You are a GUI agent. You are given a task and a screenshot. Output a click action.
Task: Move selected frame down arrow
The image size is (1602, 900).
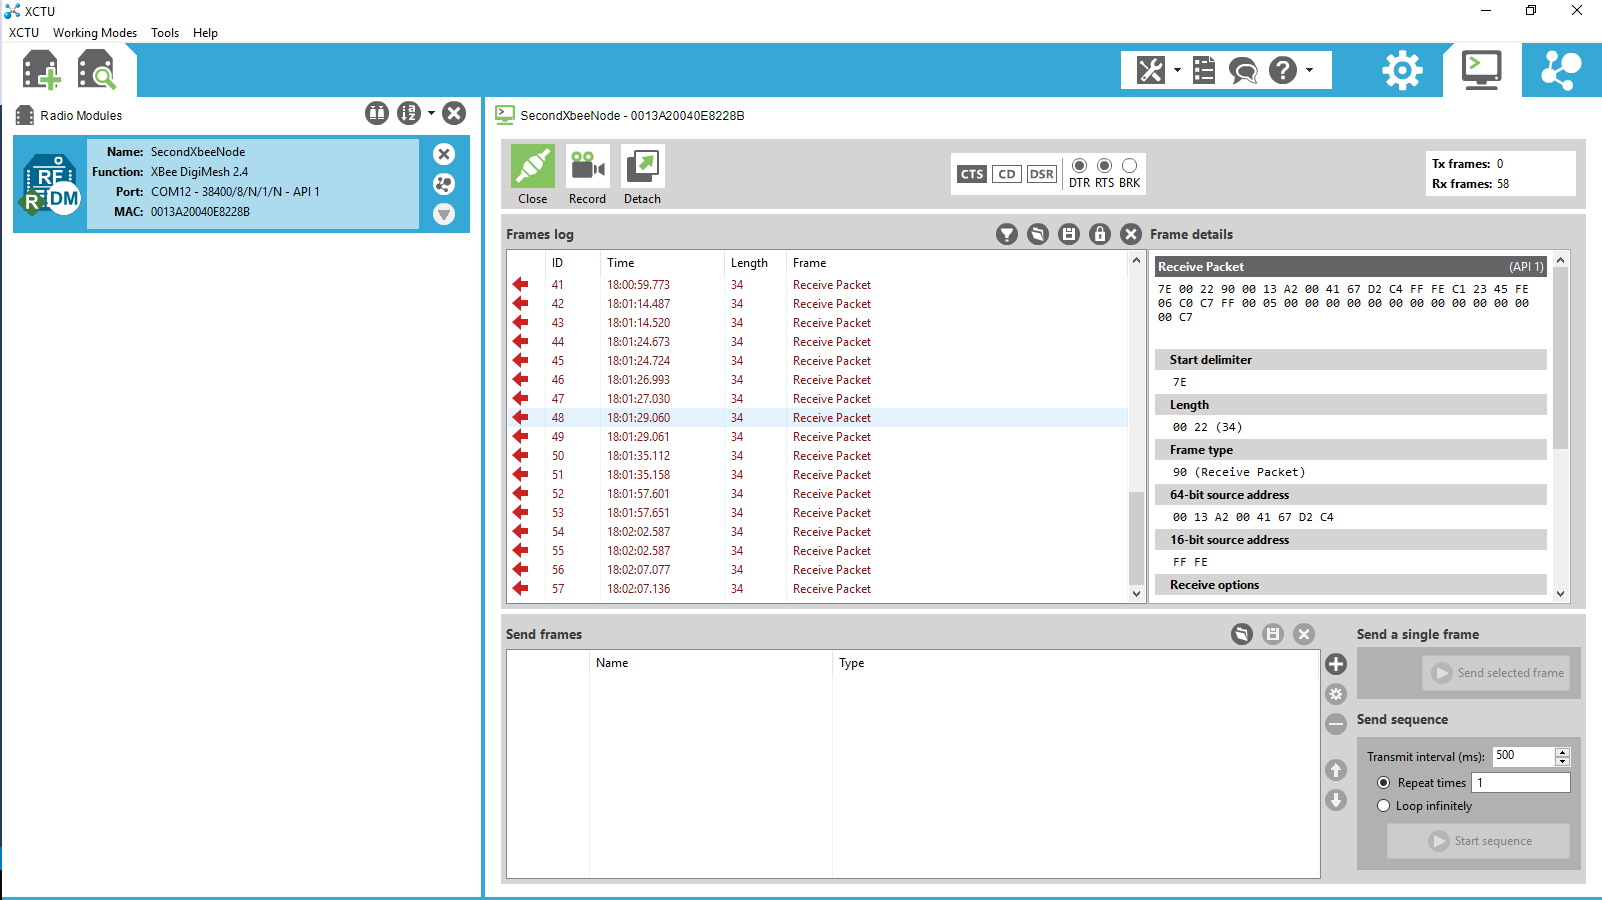point(1336,800)
